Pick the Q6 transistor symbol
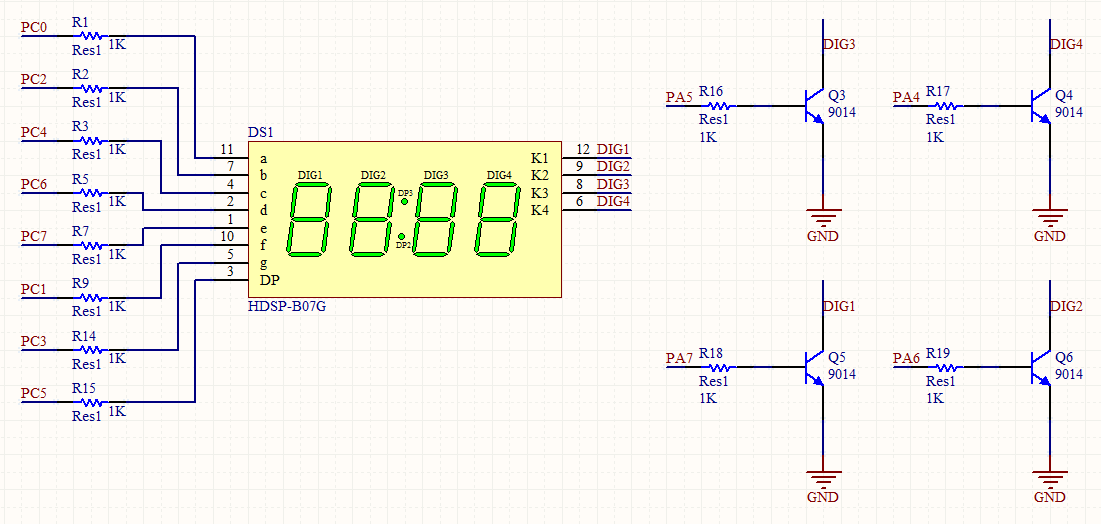The image size is (1101, 524). pyautogui.click(x=1040, y=367)
